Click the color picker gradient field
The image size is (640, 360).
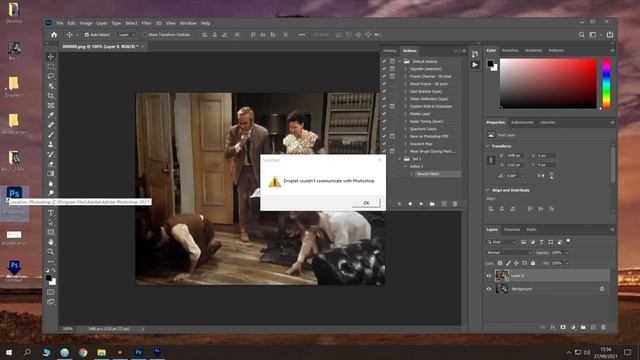click(548, 84)
